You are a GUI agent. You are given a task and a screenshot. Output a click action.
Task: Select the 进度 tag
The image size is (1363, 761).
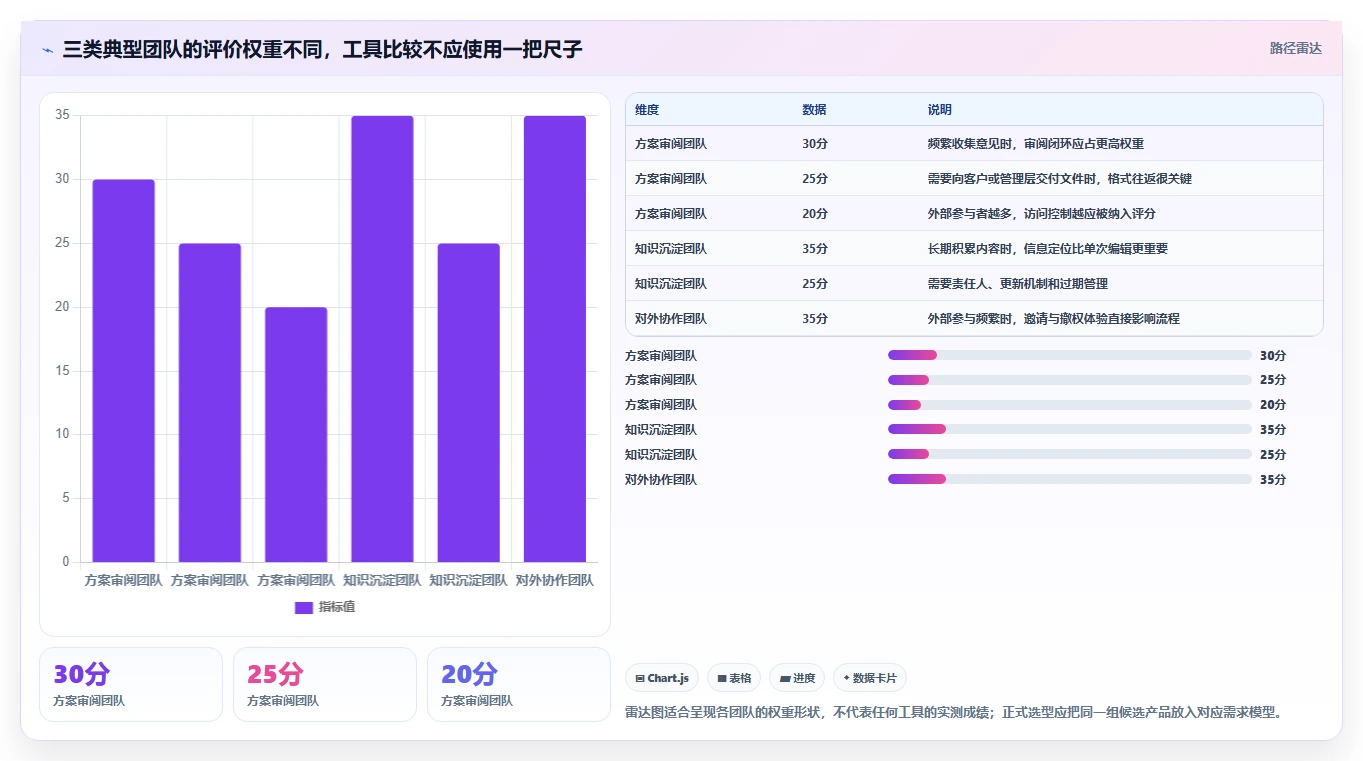coord(797,678)
